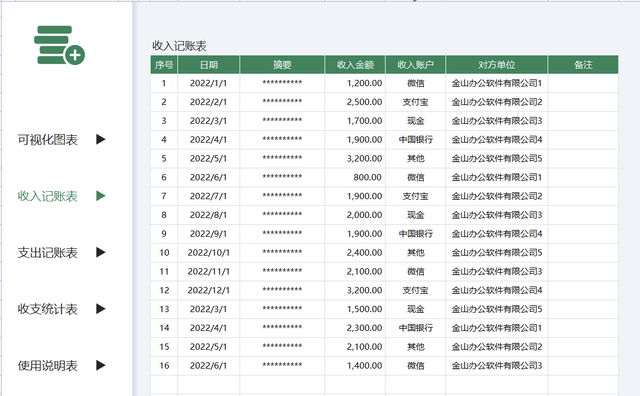This screenshot has height=396, width=640.
Task: Select the 对方单位 column header
Action: pyautogui.click(x=497, y=65)
